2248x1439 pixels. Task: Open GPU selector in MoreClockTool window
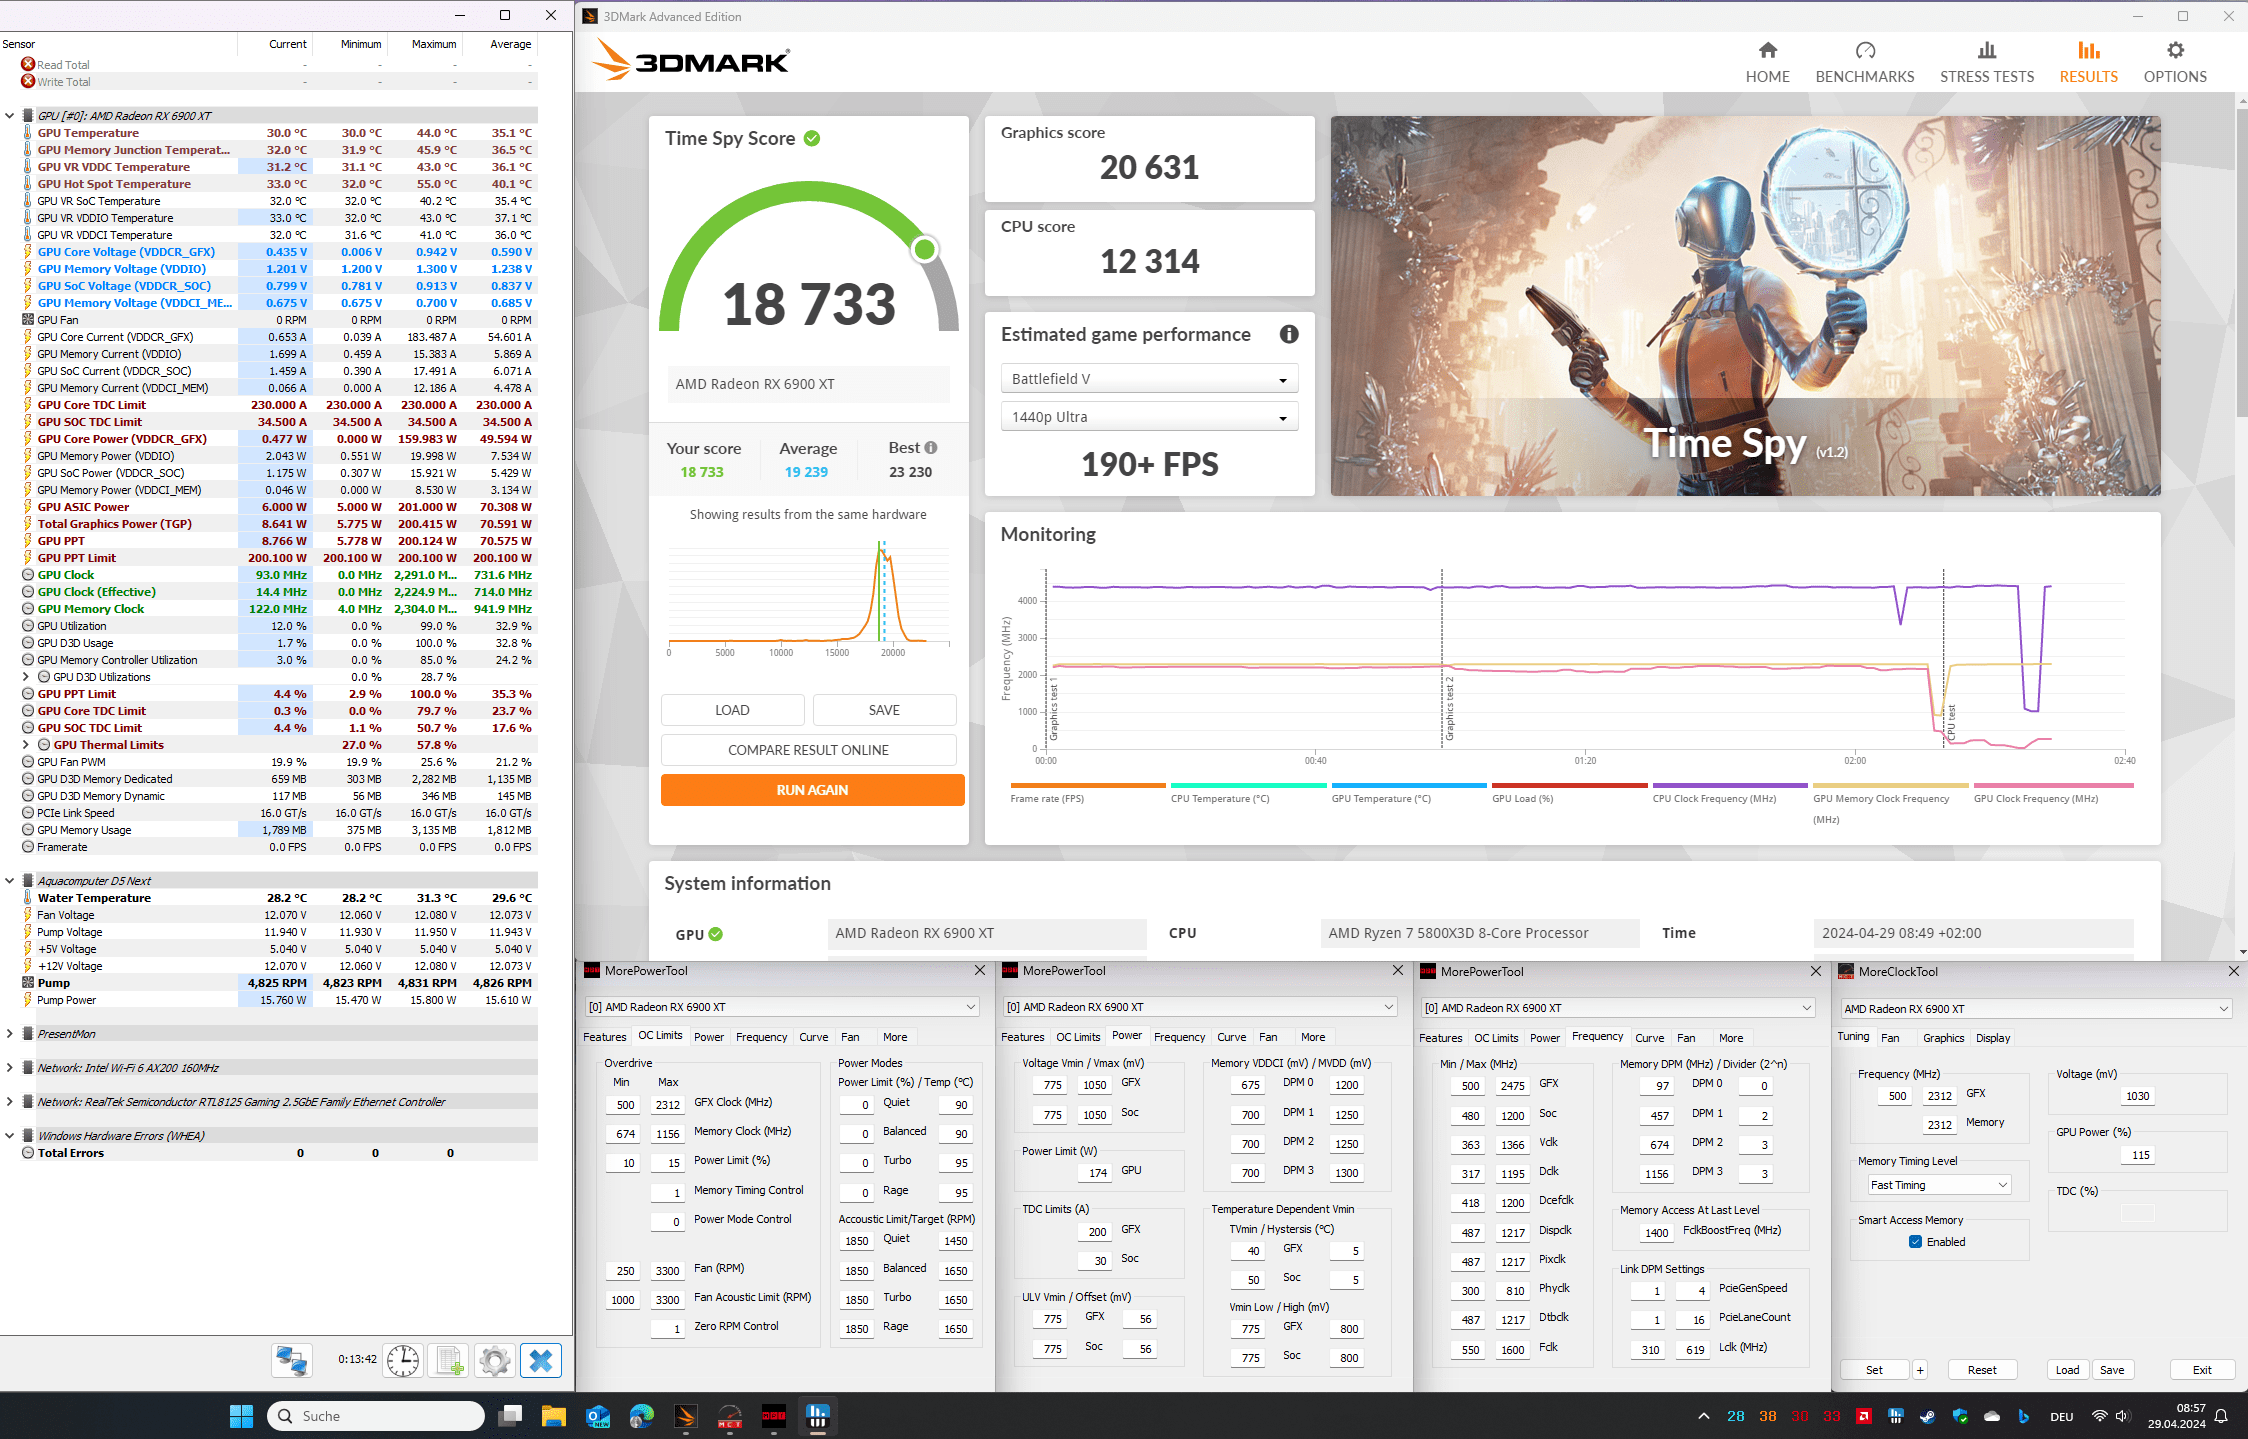point(2036,1009)
